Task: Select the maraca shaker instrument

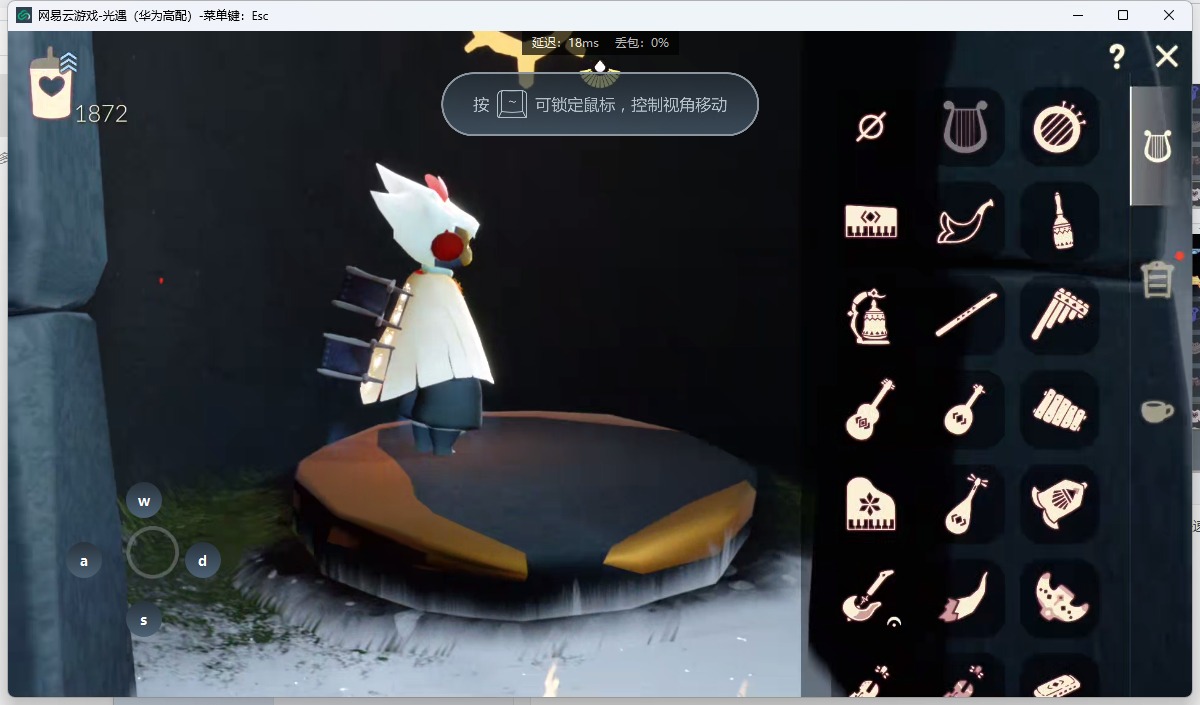Action: (1059, 221)
